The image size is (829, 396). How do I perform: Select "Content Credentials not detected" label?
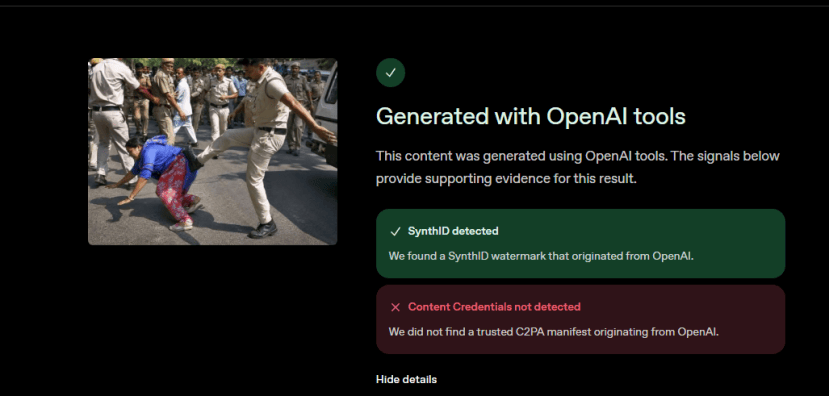tap(494, 307)
